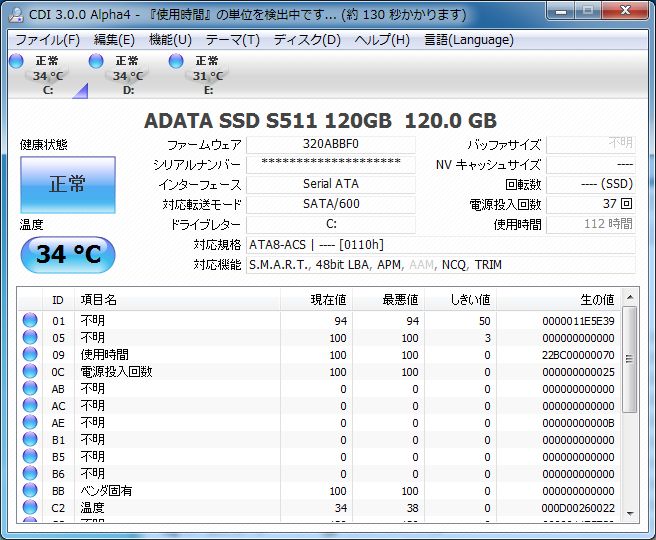Open the 言語(Language) menu
Screen dimensions: 656x540
click(469, 40)
